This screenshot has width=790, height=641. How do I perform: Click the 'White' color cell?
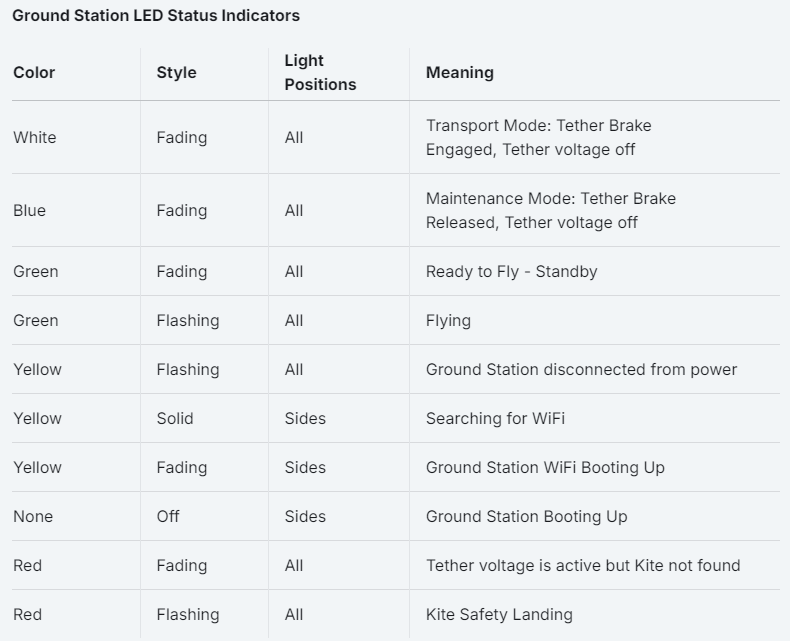coord(35,137)
